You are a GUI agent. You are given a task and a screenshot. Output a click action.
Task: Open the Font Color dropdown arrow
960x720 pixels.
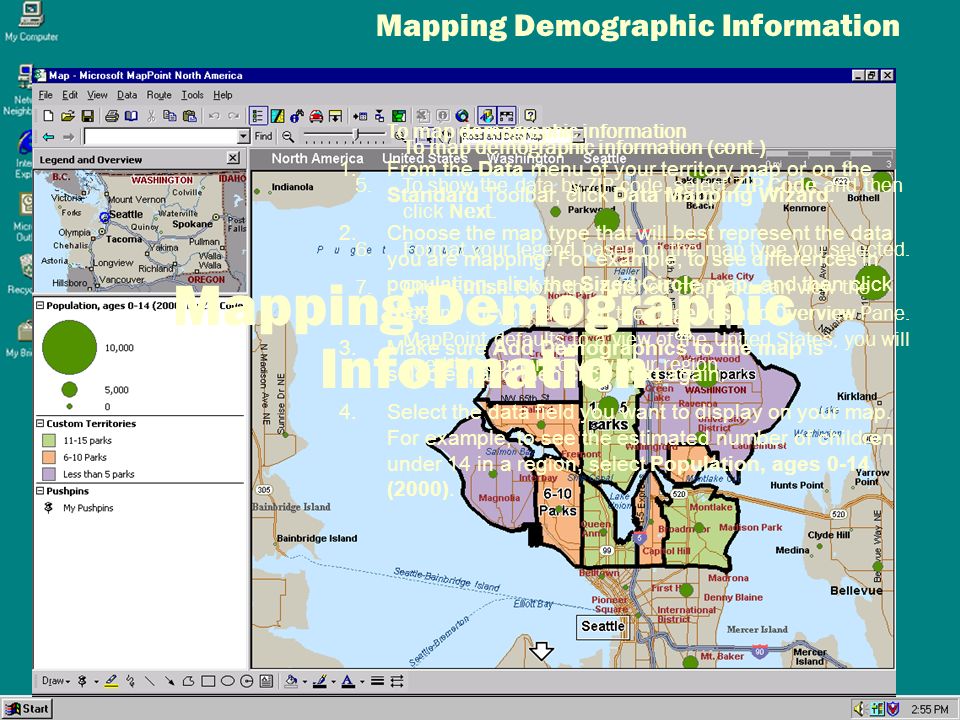point(362,681)
